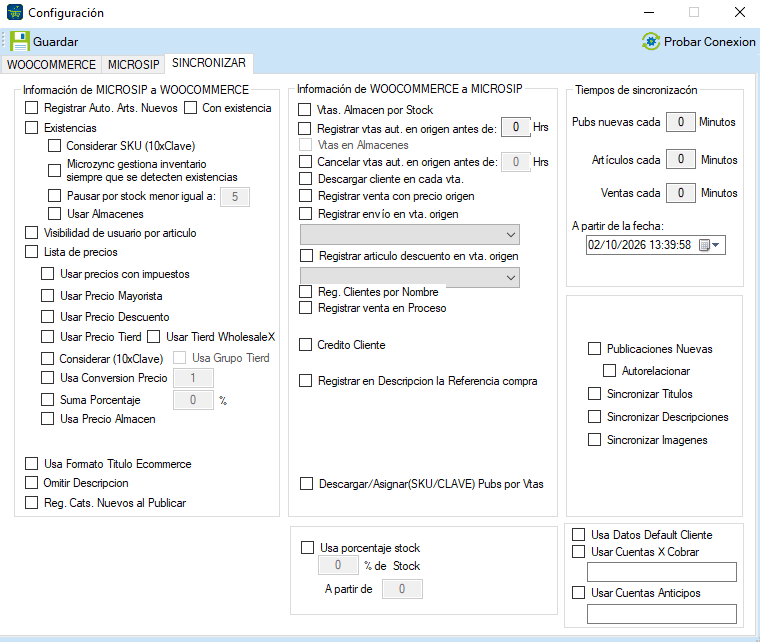Check the Lista de precios option

click(x=32, y=251)
